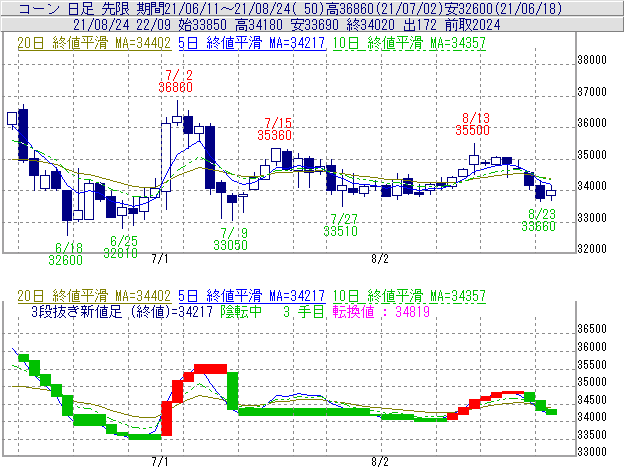Click the tall red bar at 7/1 on the lower chart
Screen dimensions: 624x475
click(166, 419)
